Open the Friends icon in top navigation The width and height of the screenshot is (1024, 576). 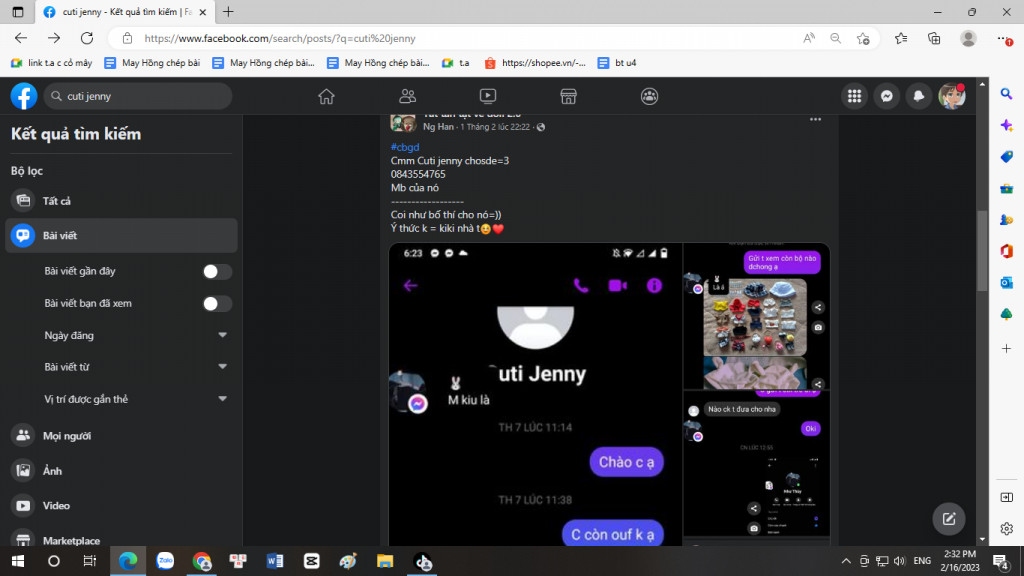click(407, 96)
